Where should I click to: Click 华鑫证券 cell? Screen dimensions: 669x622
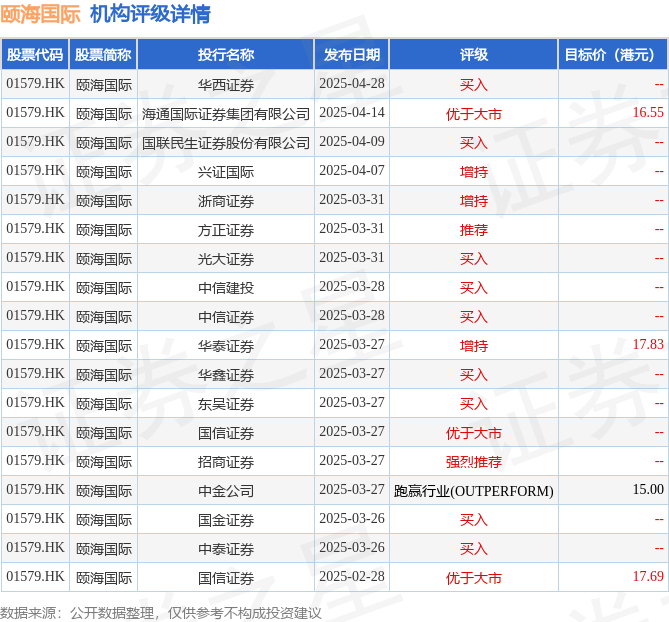[x=226, y=375]
